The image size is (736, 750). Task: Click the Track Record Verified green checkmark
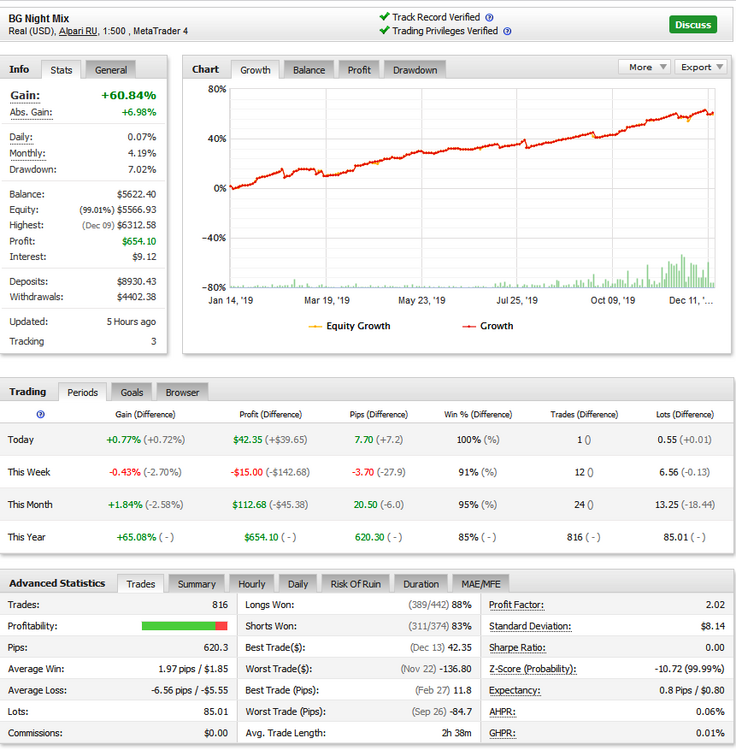384,17
